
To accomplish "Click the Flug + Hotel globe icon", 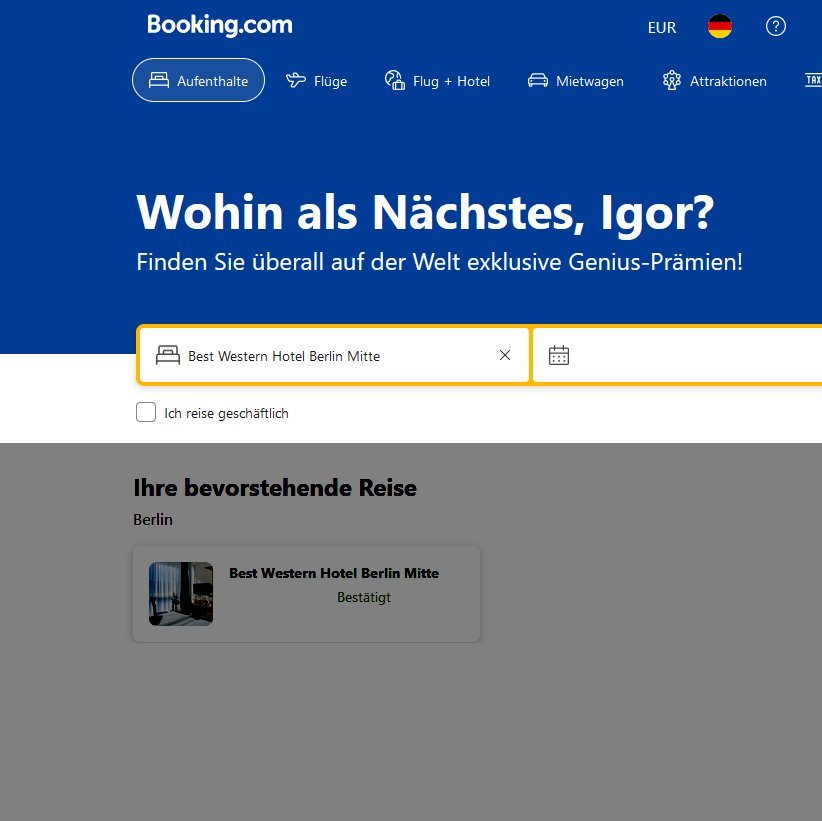I will (395, 80).
